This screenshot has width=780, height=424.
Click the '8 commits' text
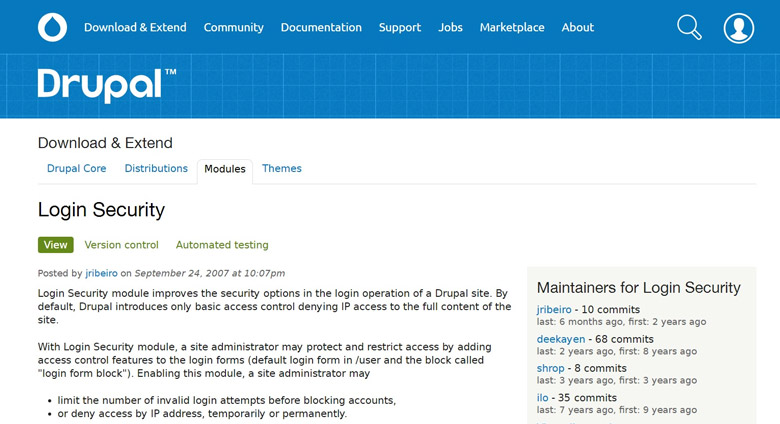(600, 368)
